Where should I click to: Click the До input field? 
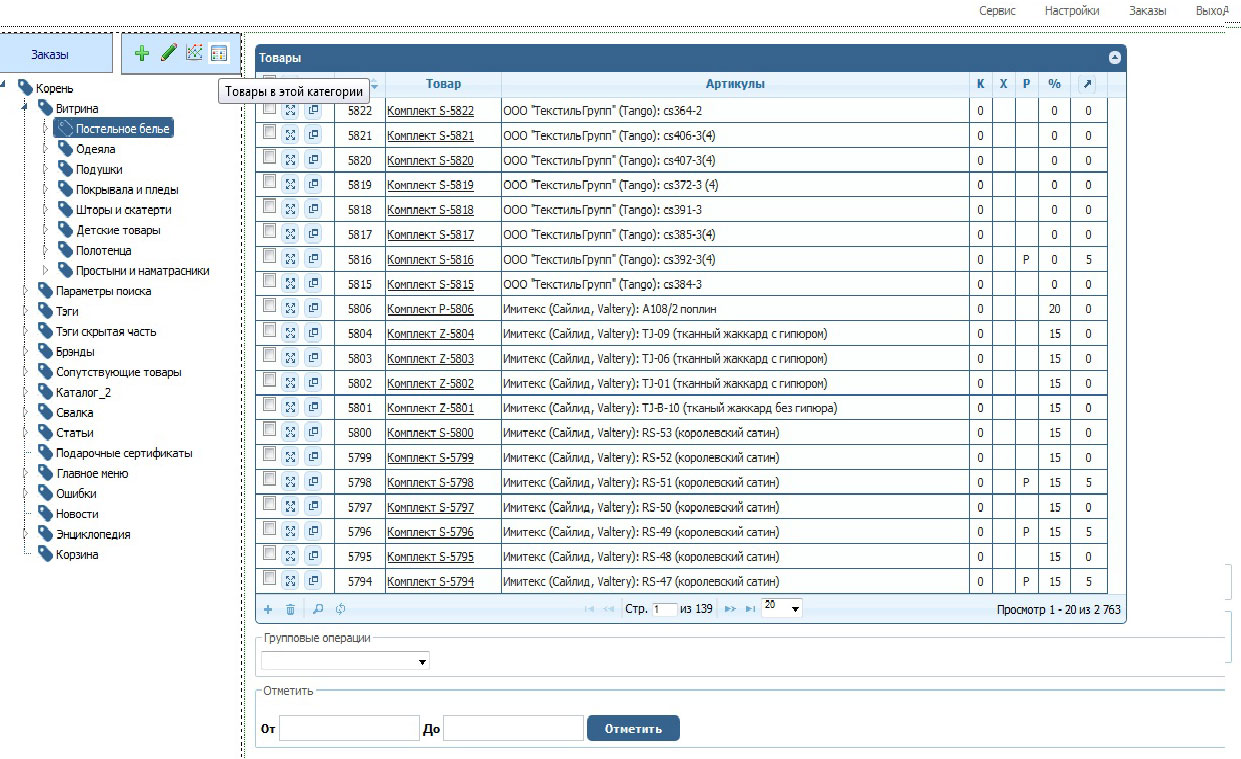[513, 728]
